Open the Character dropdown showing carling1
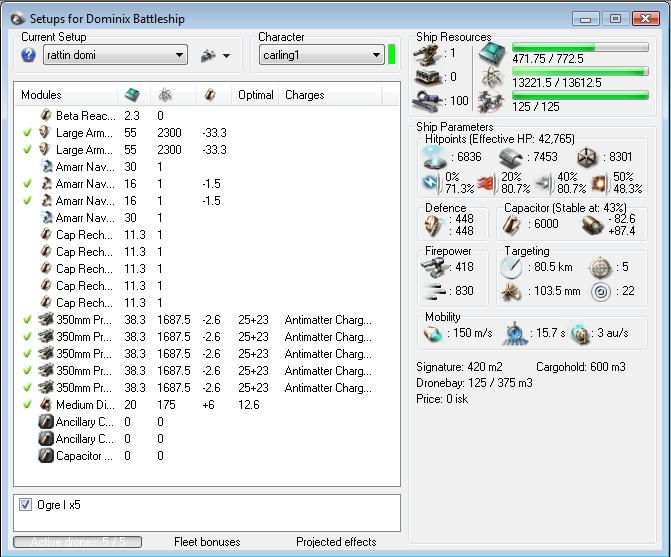 coord(321,55)
